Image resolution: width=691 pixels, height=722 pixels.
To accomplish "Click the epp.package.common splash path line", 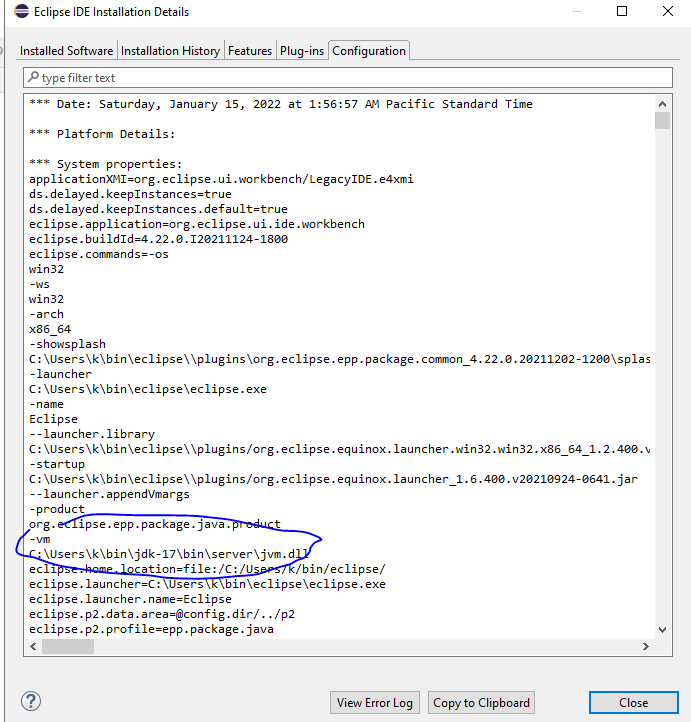I will (x=340, y=359).
